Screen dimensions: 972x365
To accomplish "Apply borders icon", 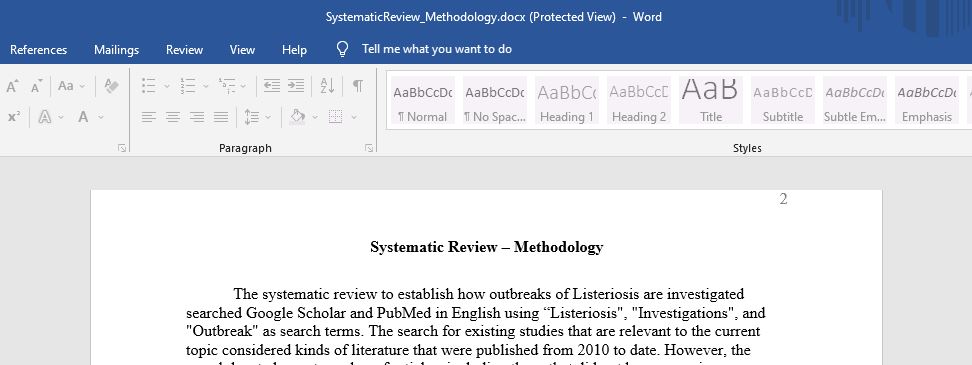I will 335,117.
